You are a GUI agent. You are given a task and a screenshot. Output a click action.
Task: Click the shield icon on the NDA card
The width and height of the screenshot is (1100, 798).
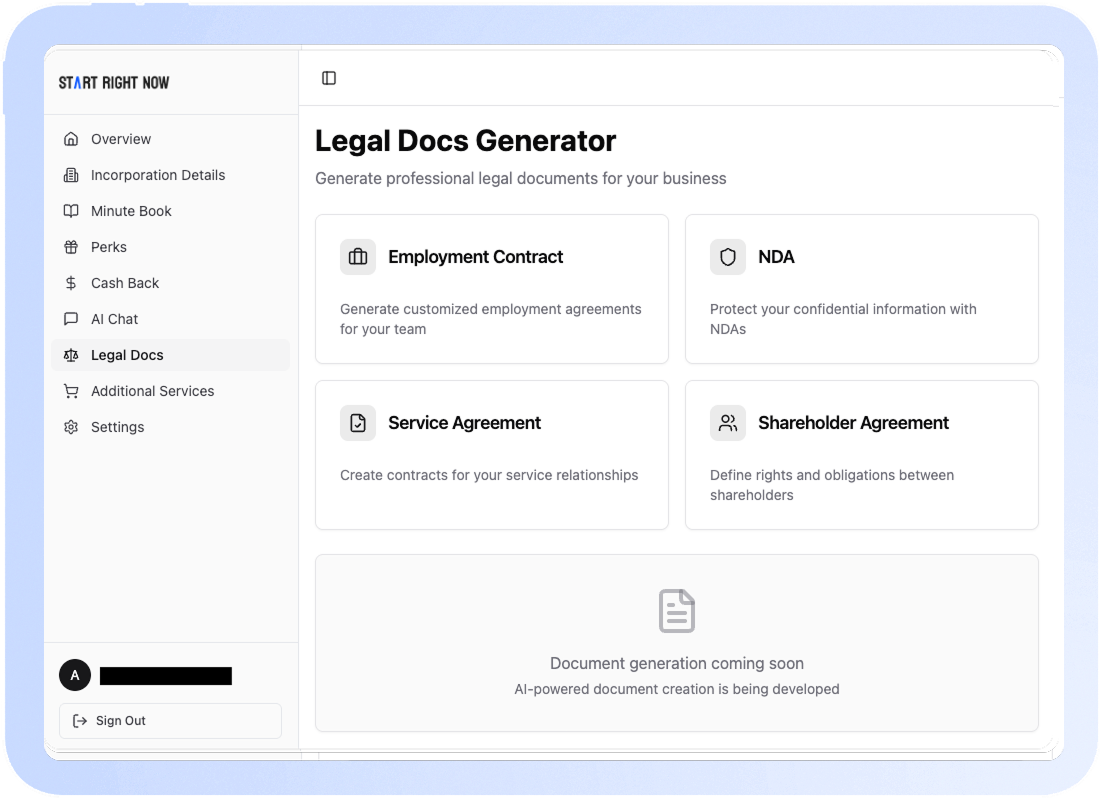pos(727,257)
